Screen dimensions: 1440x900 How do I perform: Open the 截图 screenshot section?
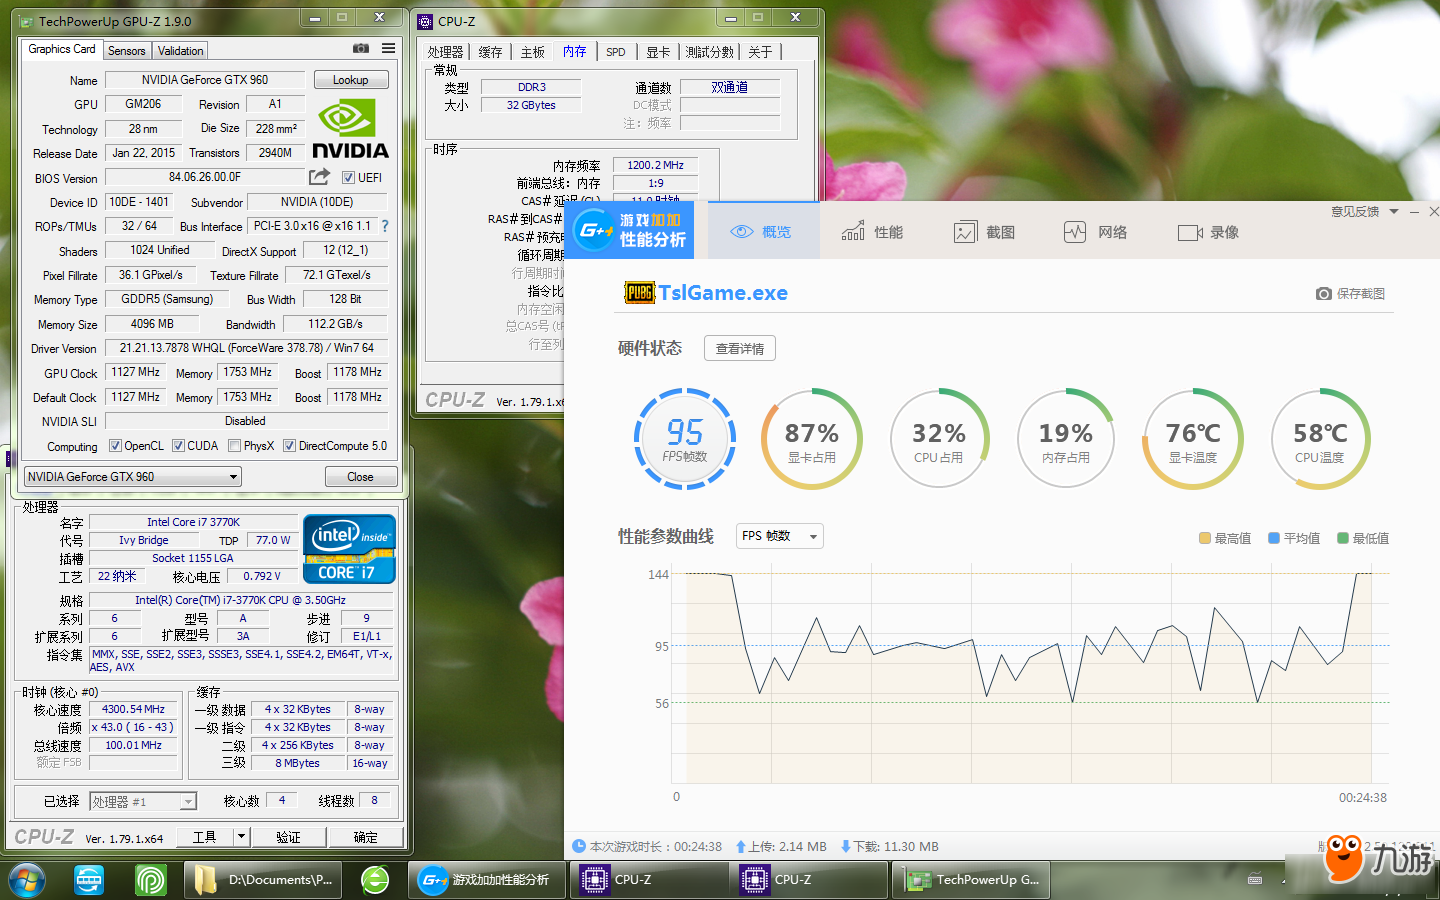(x=984, y=232)
